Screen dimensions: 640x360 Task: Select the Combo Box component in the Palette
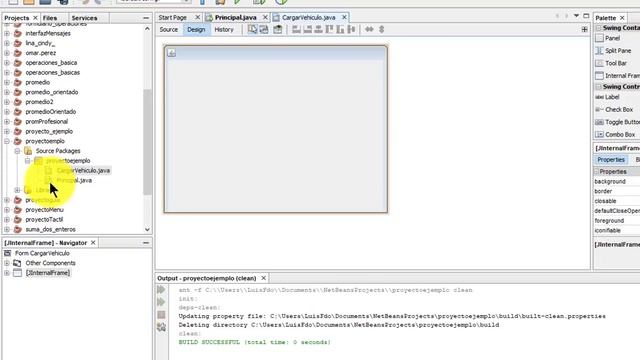click(x=615, y=134)
